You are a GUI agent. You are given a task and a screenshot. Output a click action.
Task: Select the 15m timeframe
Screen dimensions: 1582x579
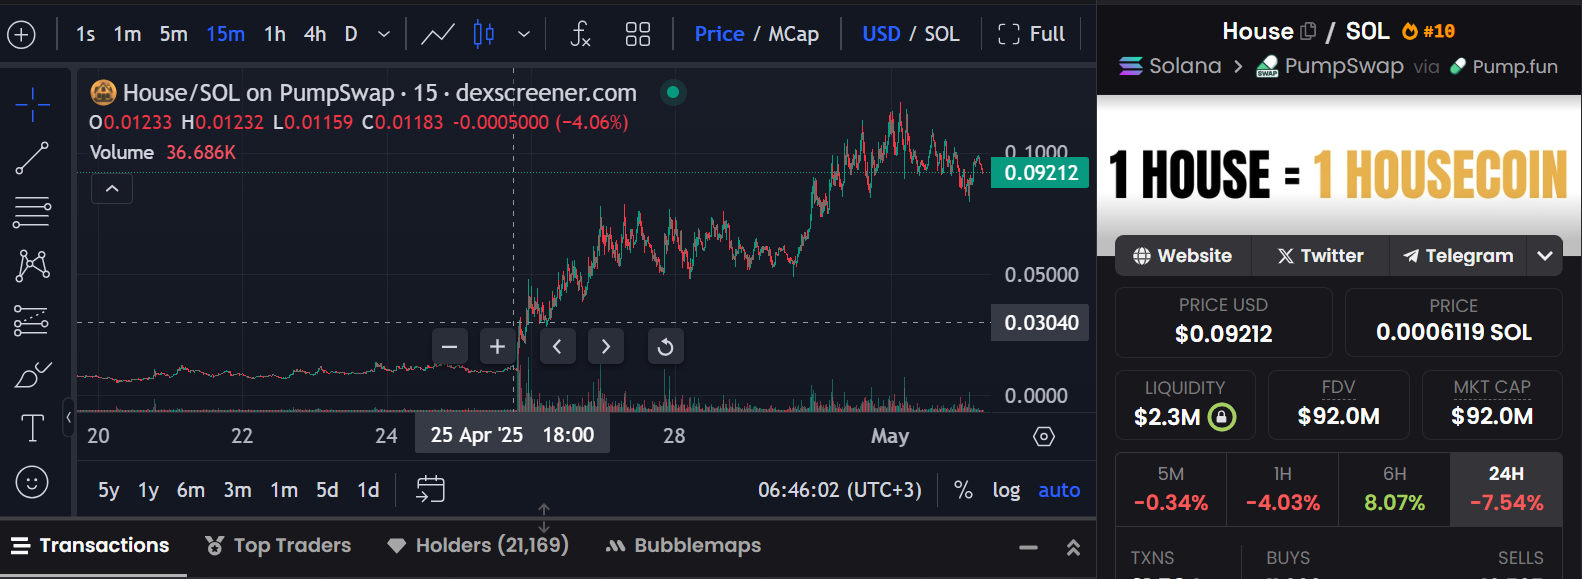pyautogui.click(x=225, y=34)
